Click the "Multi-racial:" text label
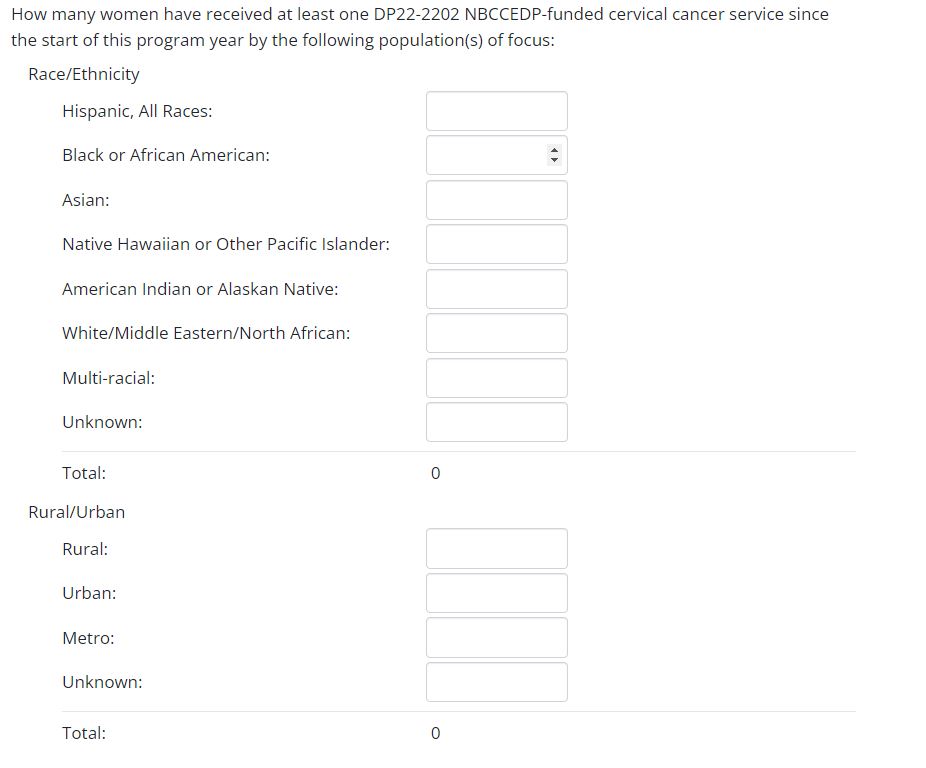 (x=108, y=378)
